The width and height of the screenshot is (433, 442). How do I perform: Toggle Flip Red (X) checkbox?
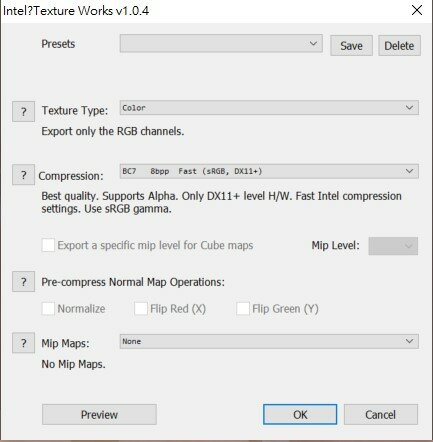pyautogui.click(x=141, y=309)
